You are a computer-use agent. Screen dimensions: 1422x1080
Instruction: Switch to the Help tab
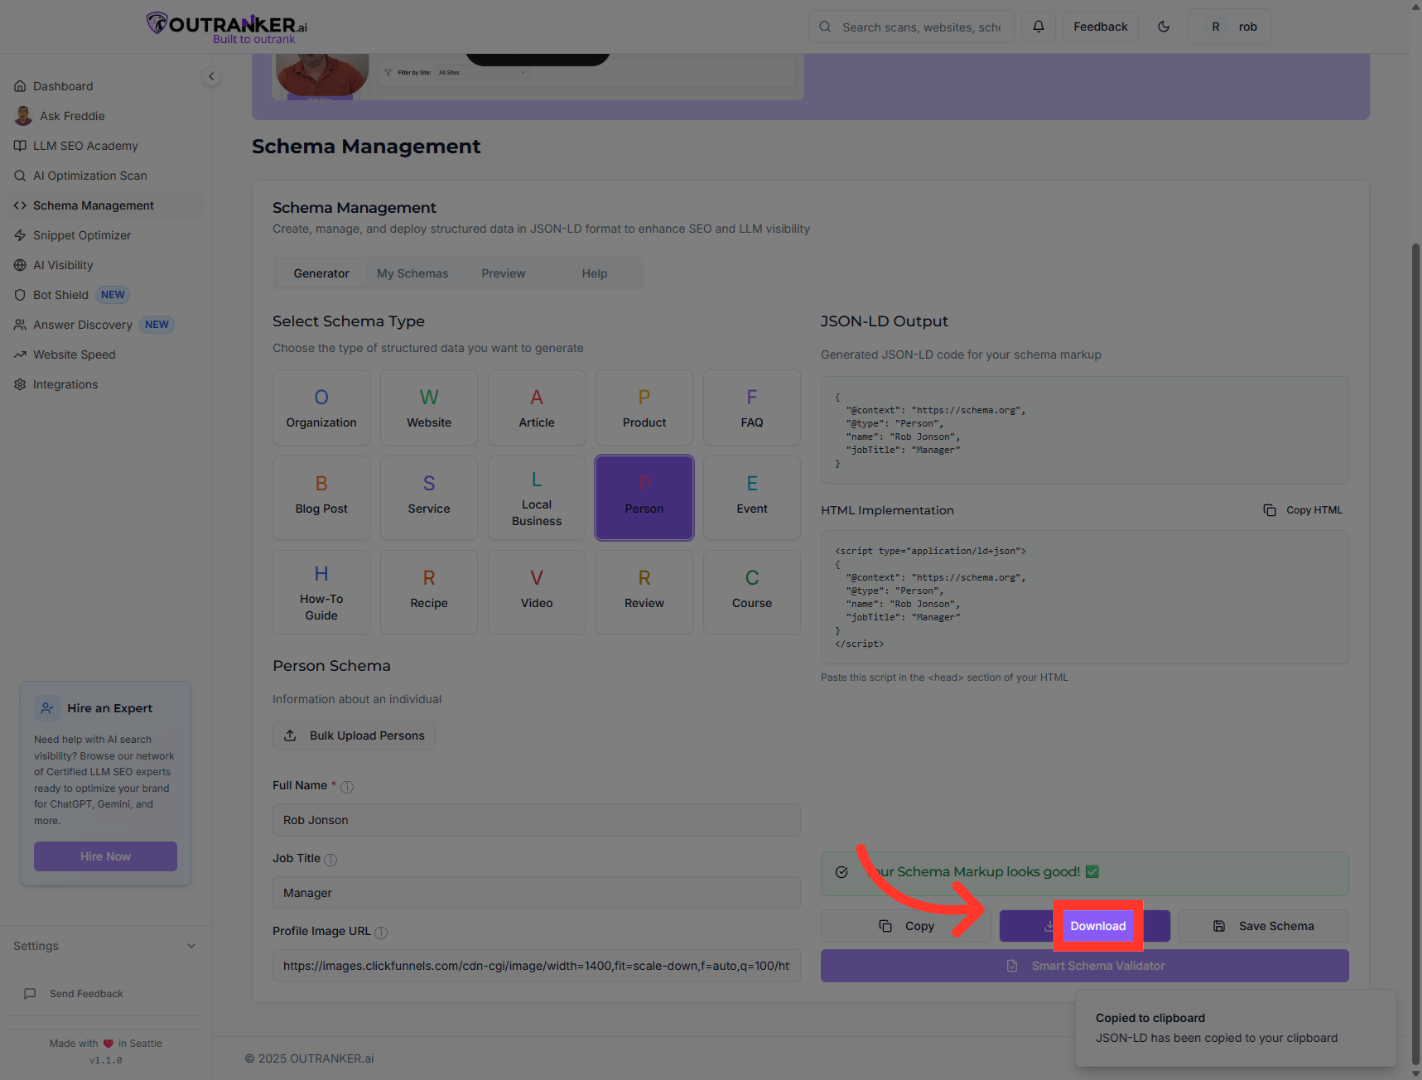click(594, 274)
